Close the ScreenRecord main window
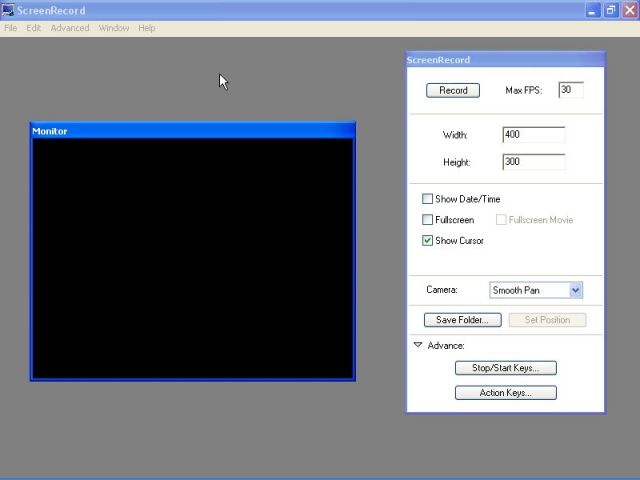Viewport: 640px width, 480px height. (630, 10)
